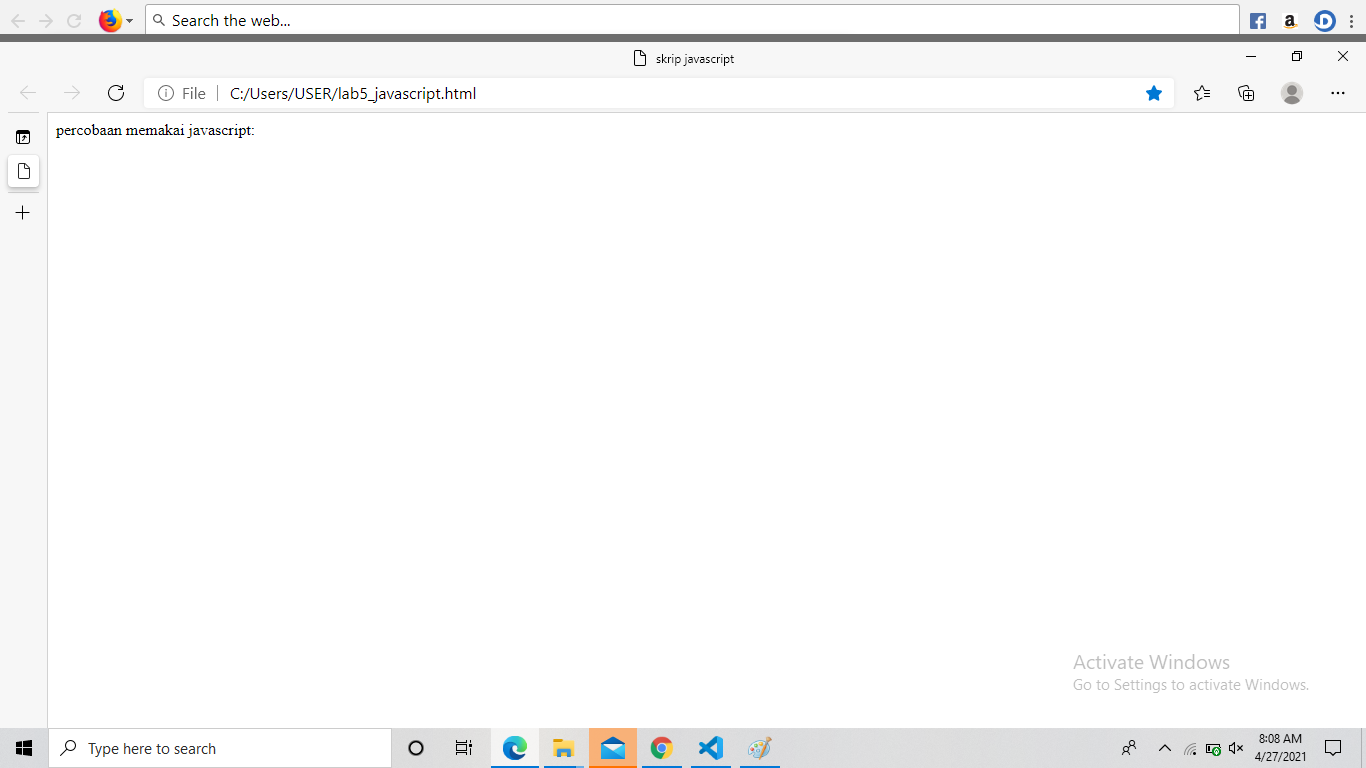This screenshot has height=768, width=1366.
Task: Toggle the favorite star for this page
Action: (x=1154, y=92)
